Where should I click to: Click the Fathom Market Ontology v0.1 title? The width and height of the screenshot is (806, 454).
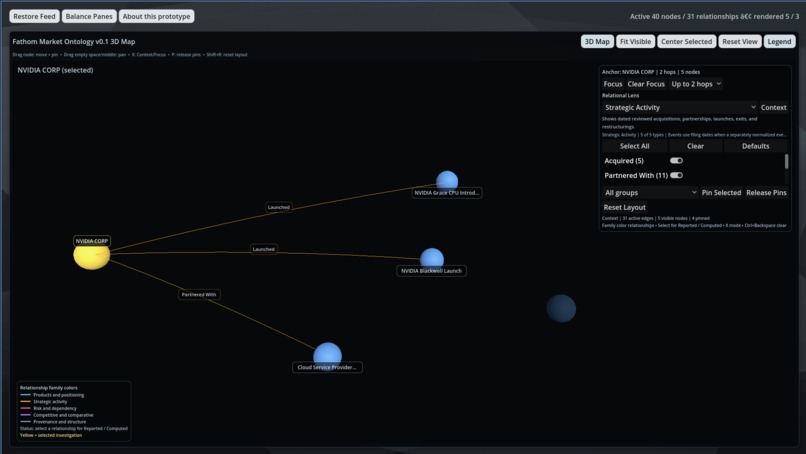[74, 42]
